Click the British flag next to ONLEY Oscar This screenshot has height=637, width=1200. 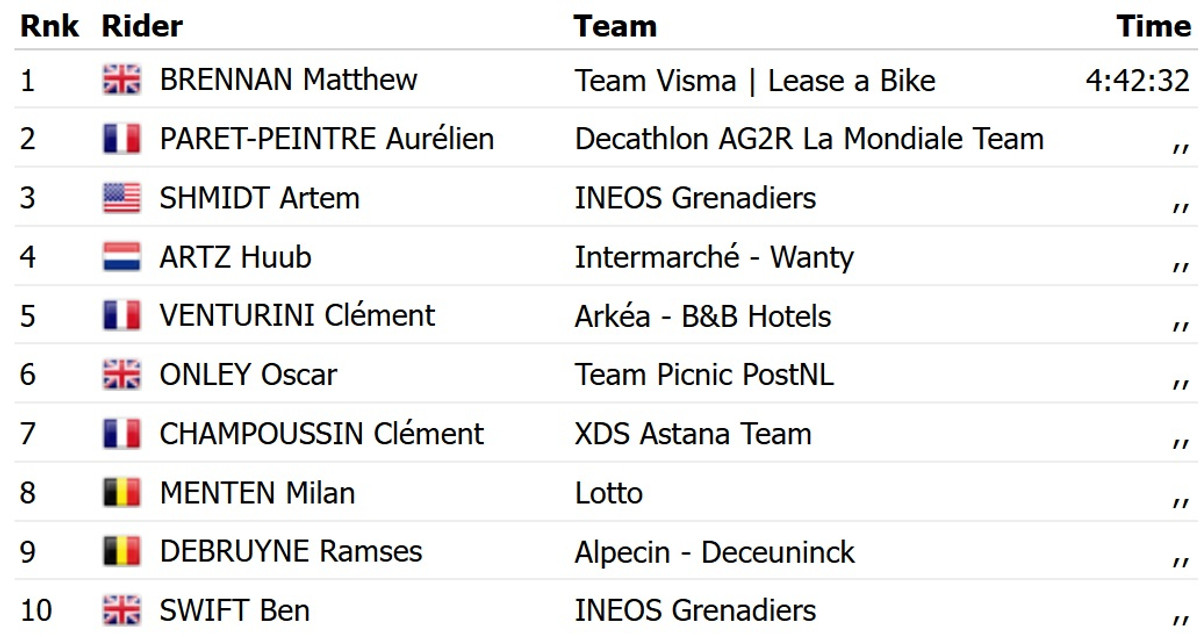click(121, 375)
